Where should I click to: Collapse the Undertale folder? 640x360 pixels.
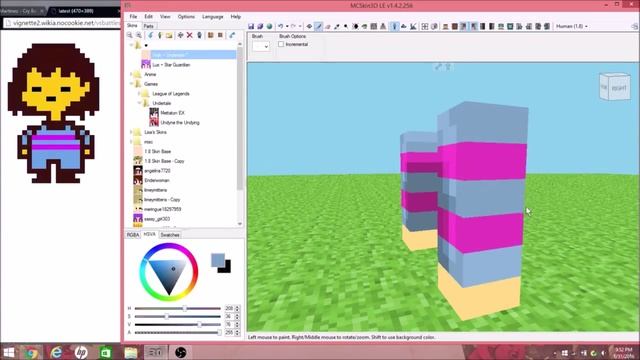click(x=139, y=103)
